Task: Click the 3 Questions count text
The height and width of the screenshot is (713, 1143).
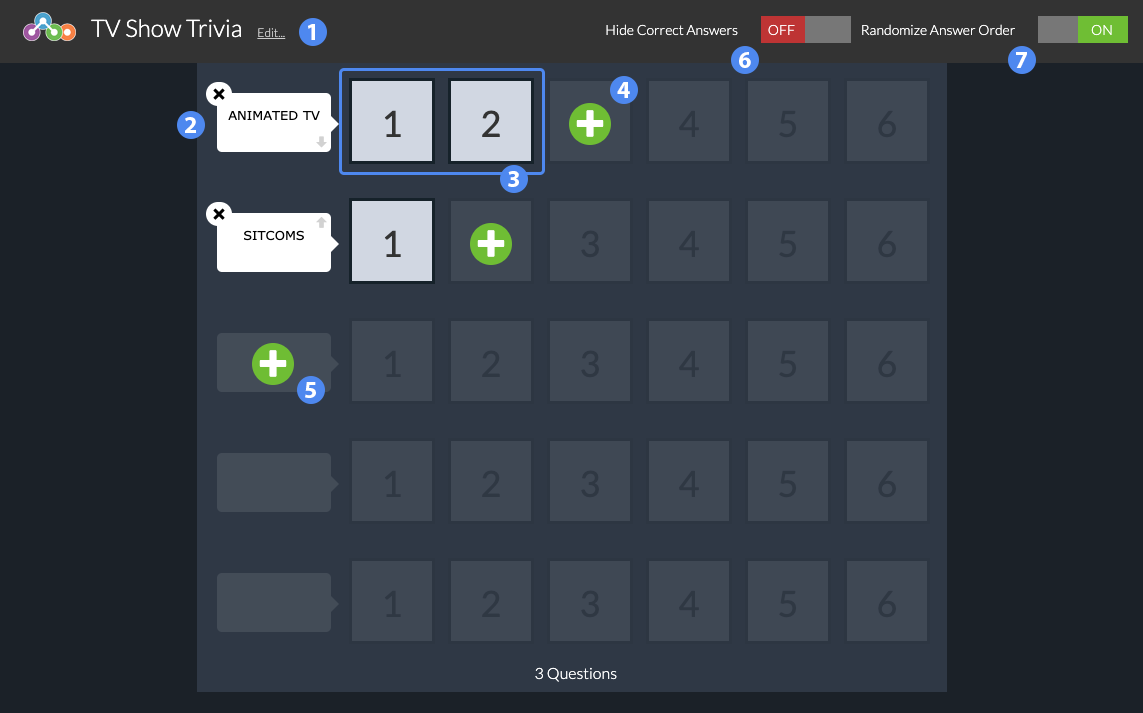Action: pos(576,674)
